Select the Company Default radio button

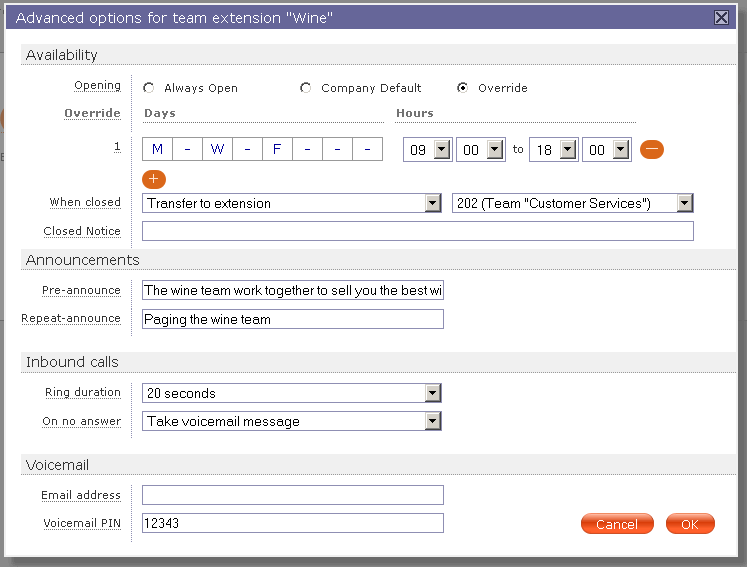pyautogui.click(x=305, y=88)
